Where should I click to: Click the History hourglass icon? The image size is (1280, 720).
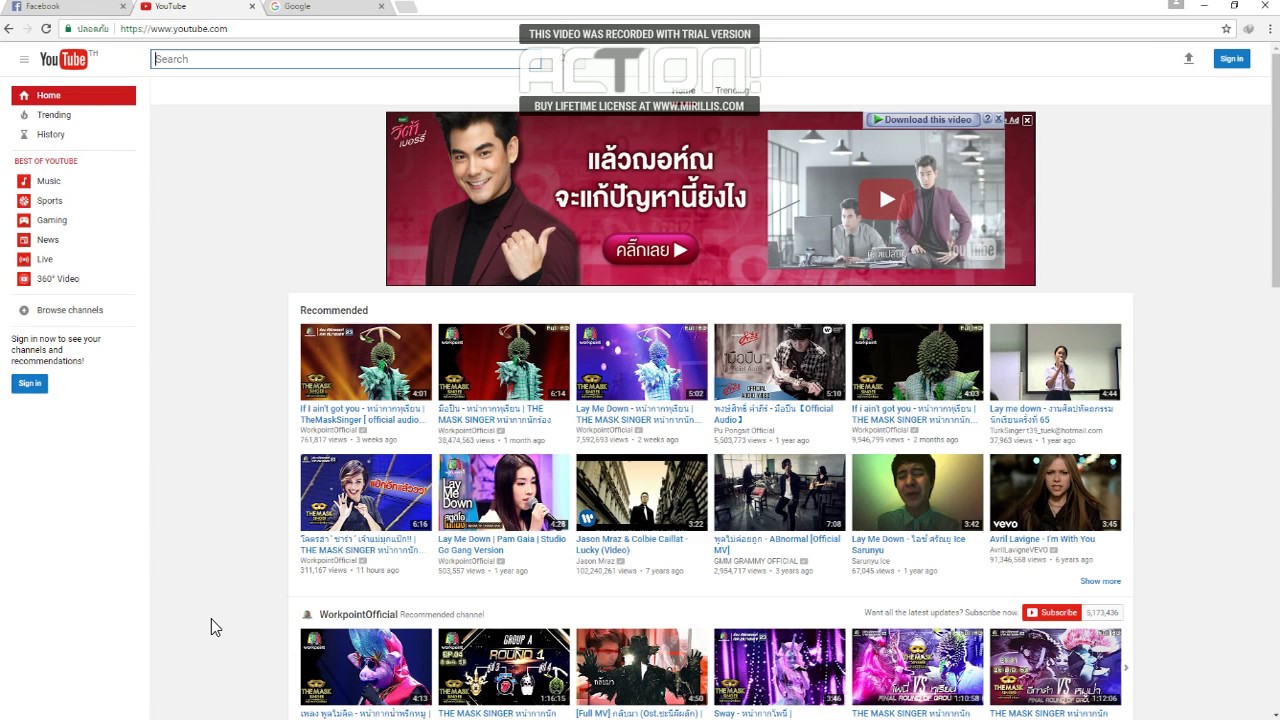(24, 134)
